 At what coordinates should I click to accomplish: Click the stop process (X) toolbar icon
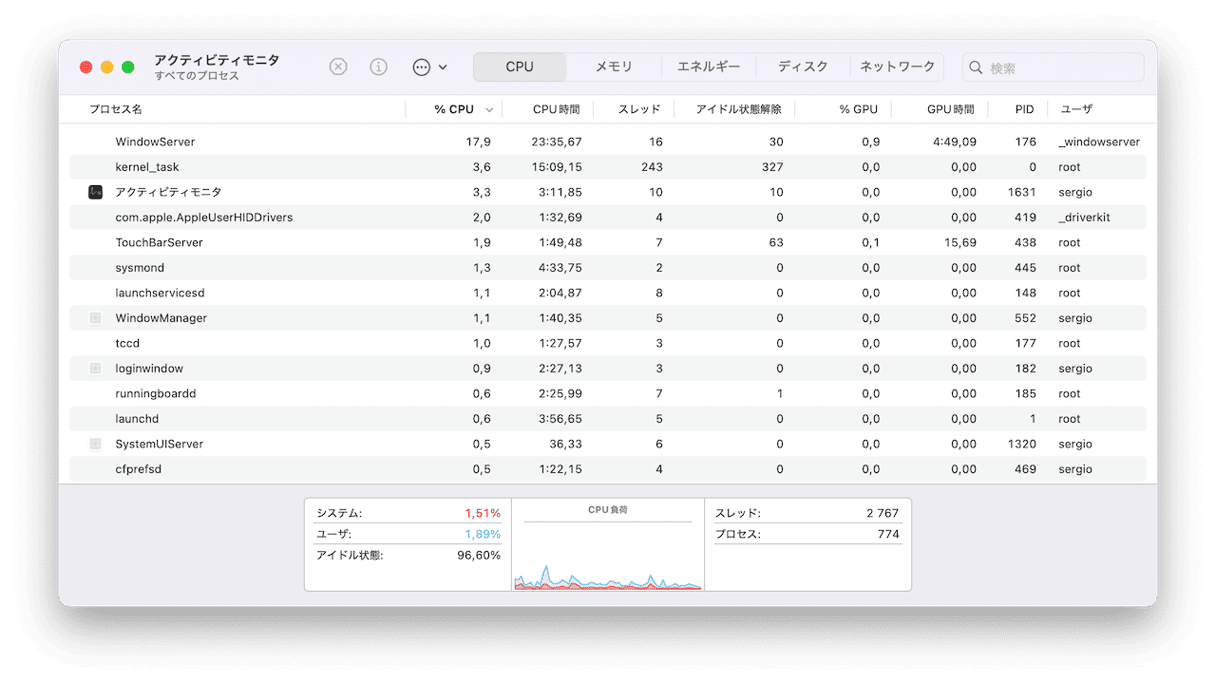click(338, 67)
